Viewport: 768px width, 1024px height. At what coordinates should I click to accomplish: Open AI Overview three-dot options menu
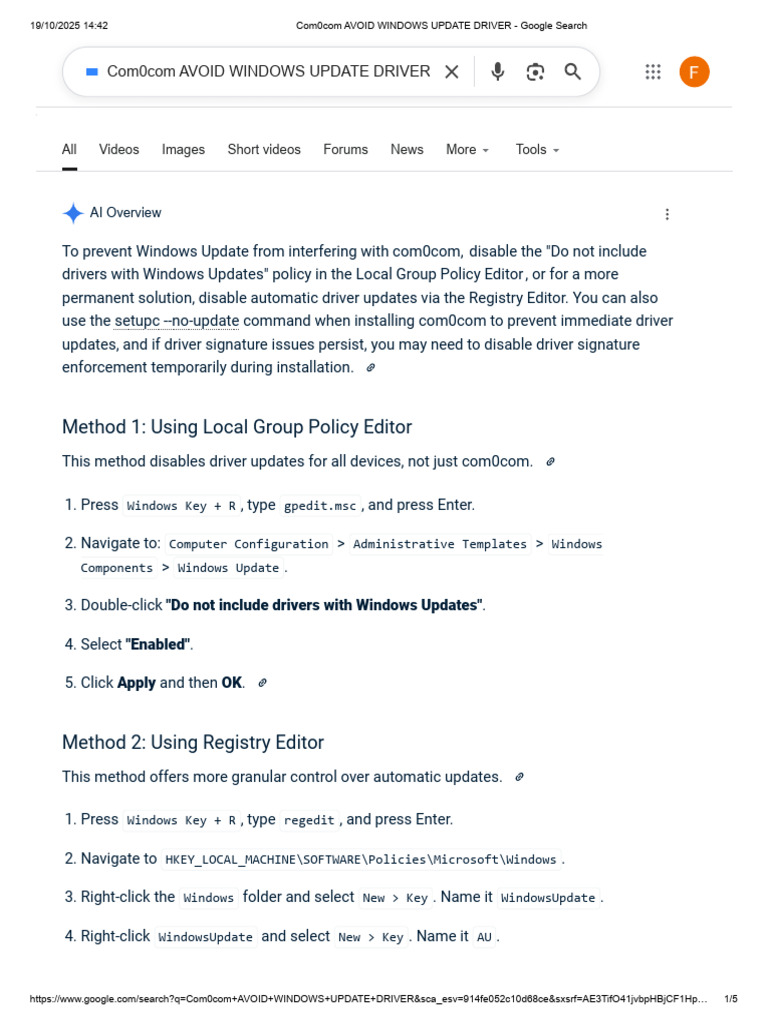point(667,214)
